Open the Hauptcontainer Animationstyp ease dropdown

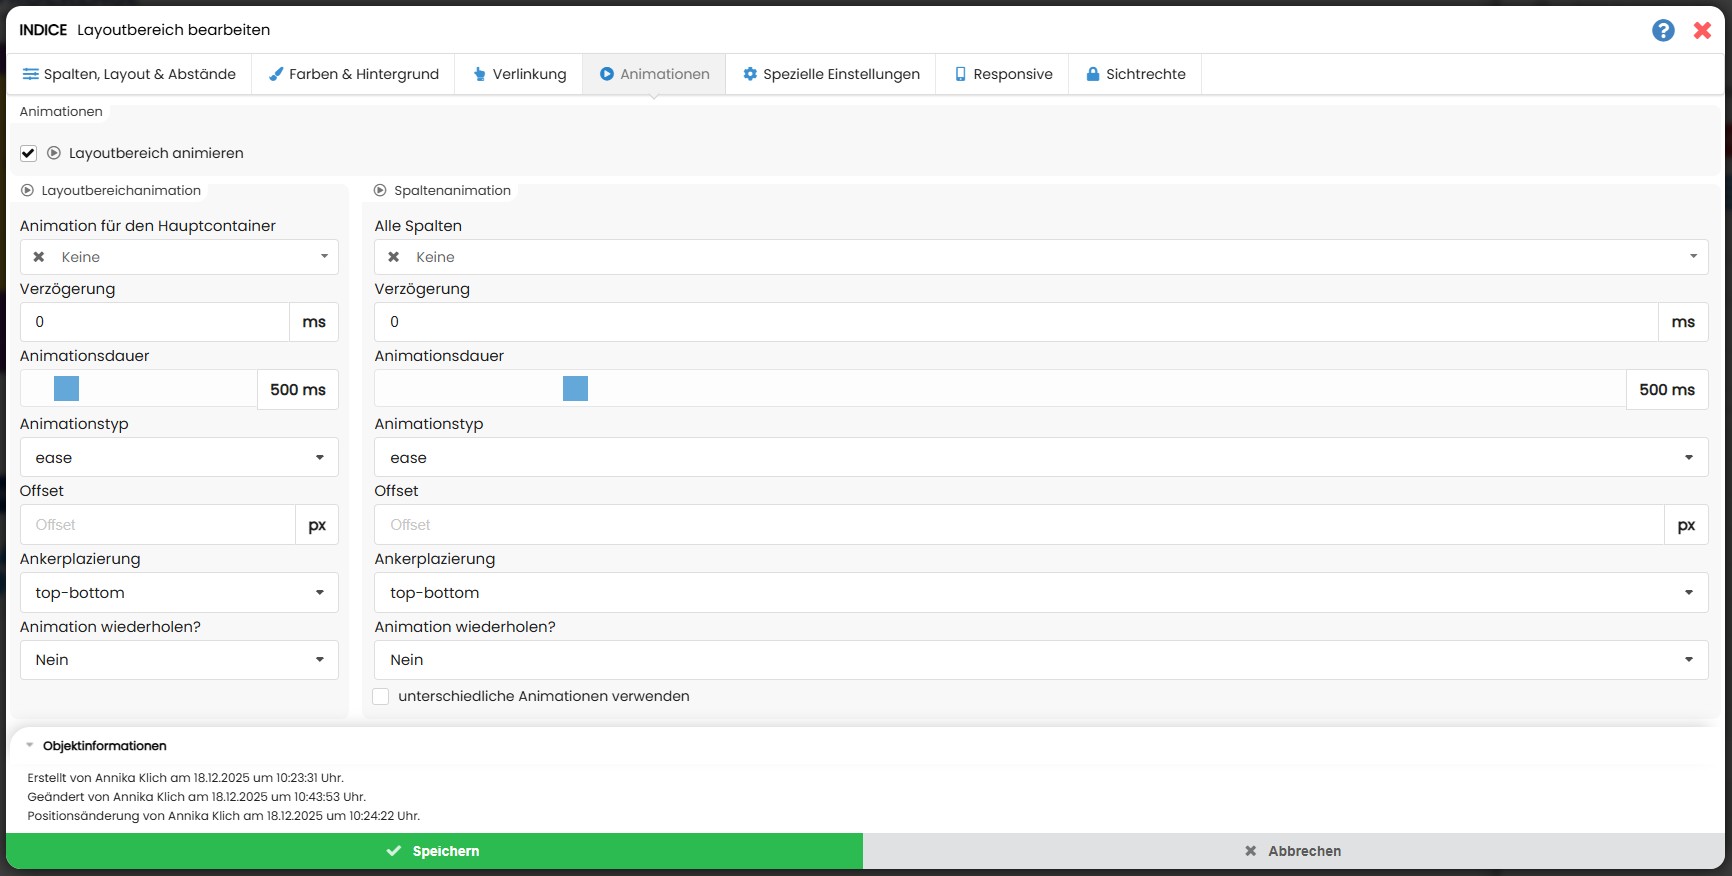pos(179,457)
